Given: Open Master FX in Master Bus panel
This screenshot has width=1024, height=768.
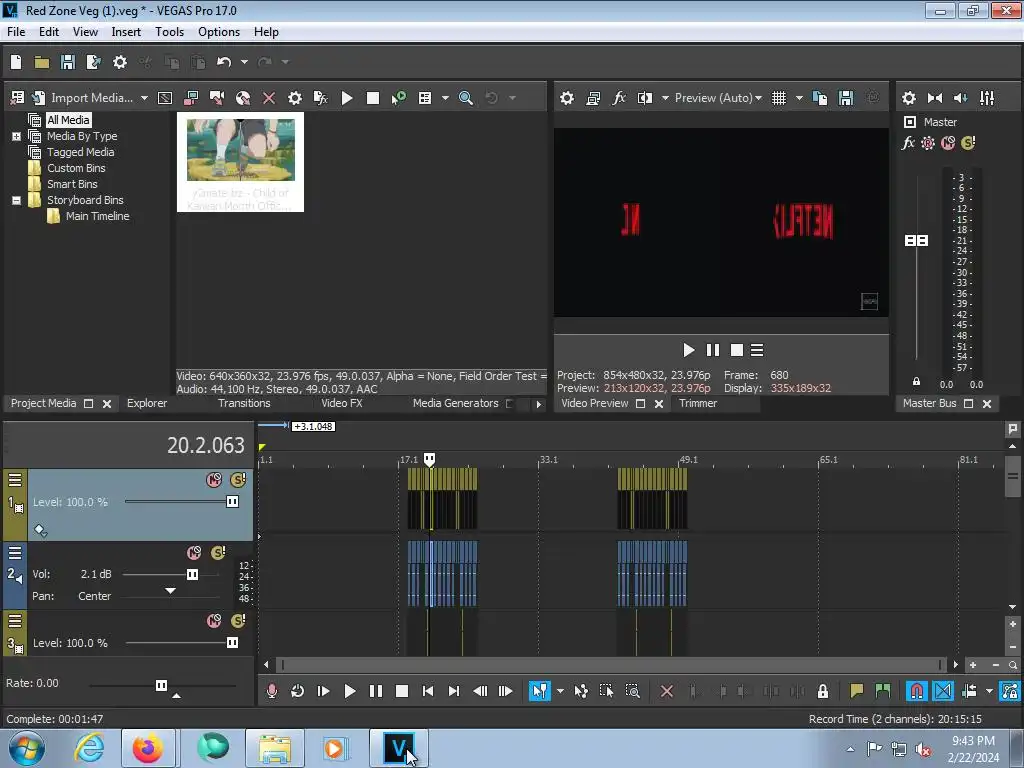Looking at the screenshot, I should (908, 143).
